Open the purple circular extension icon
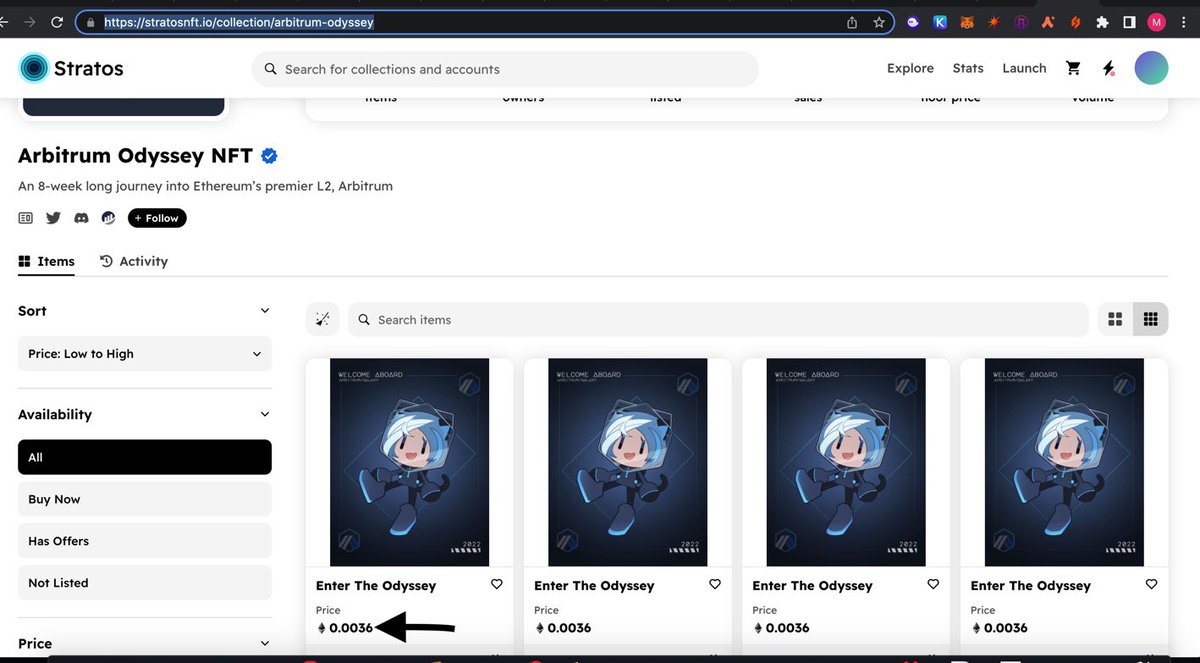The image size is (1200, 663). [1021, 22]
